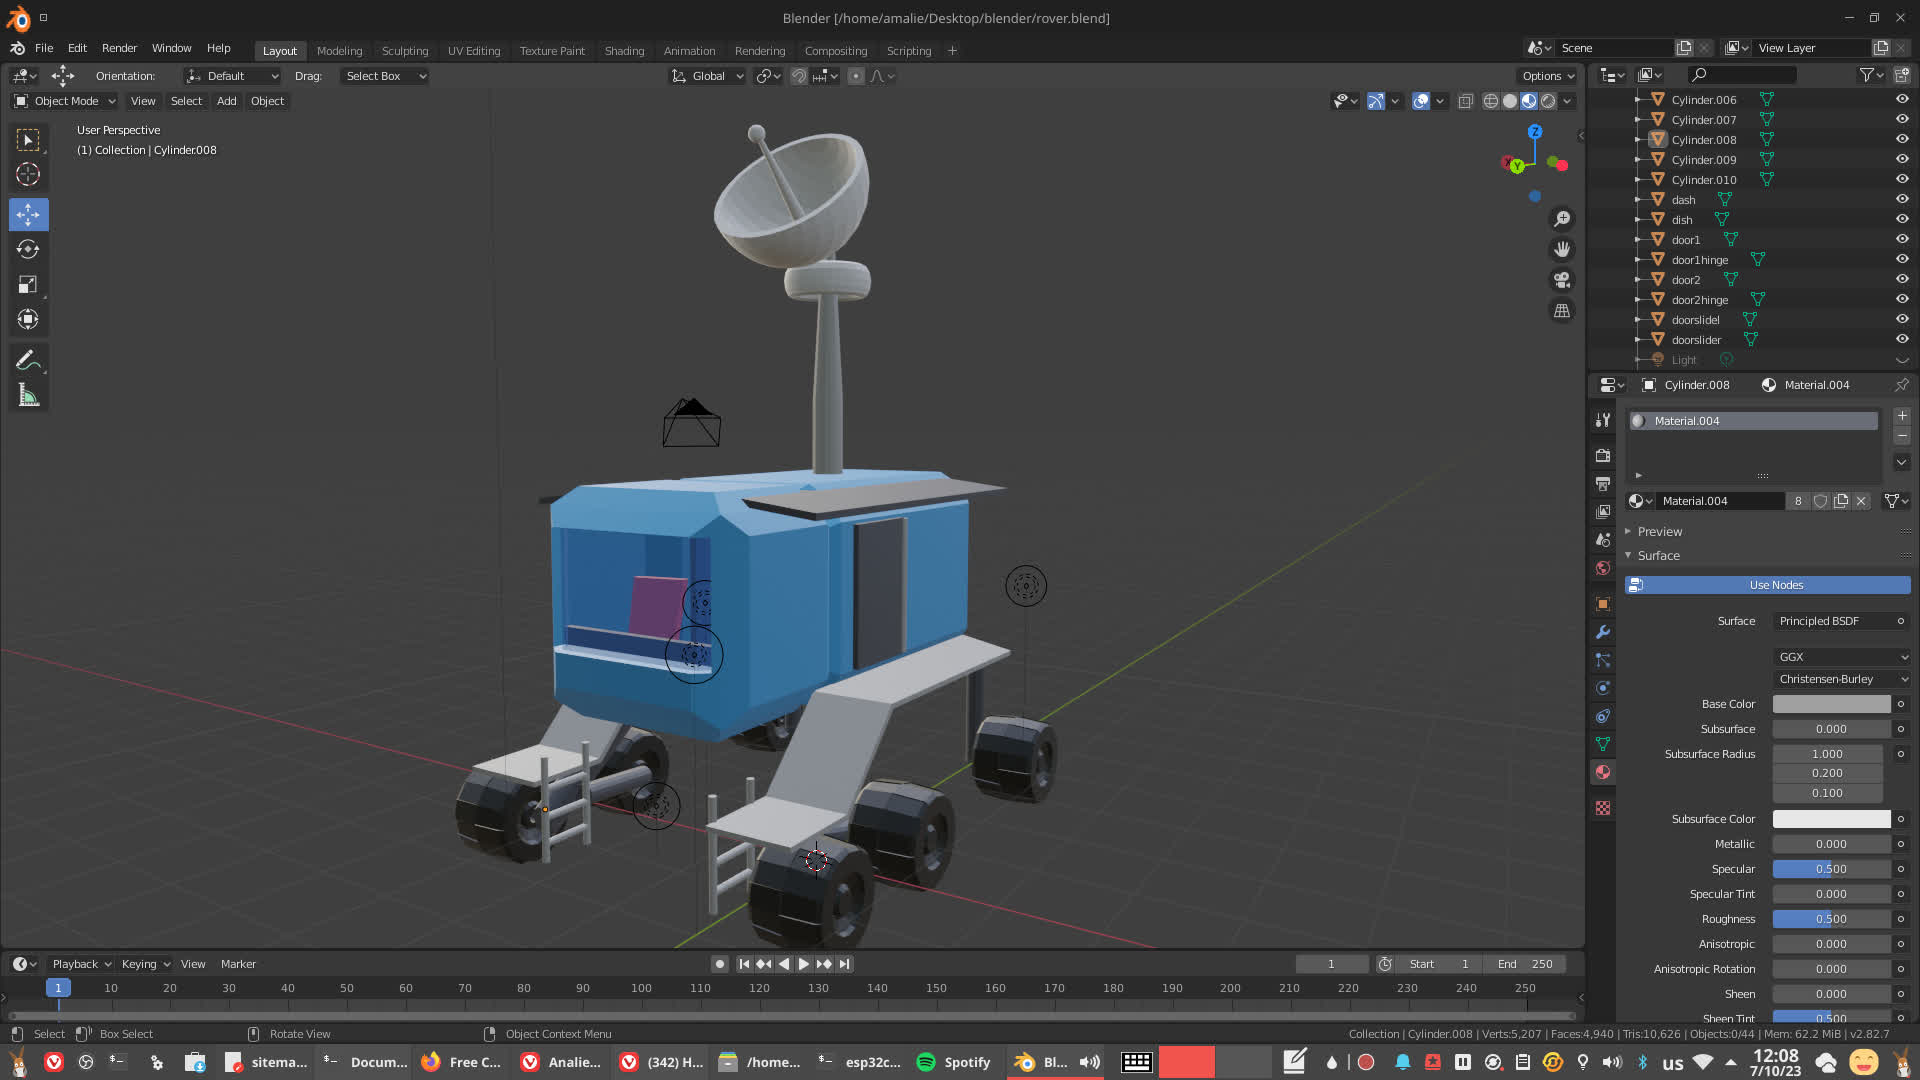
Task: Open the World properties tab
Action: point(1603,568)
